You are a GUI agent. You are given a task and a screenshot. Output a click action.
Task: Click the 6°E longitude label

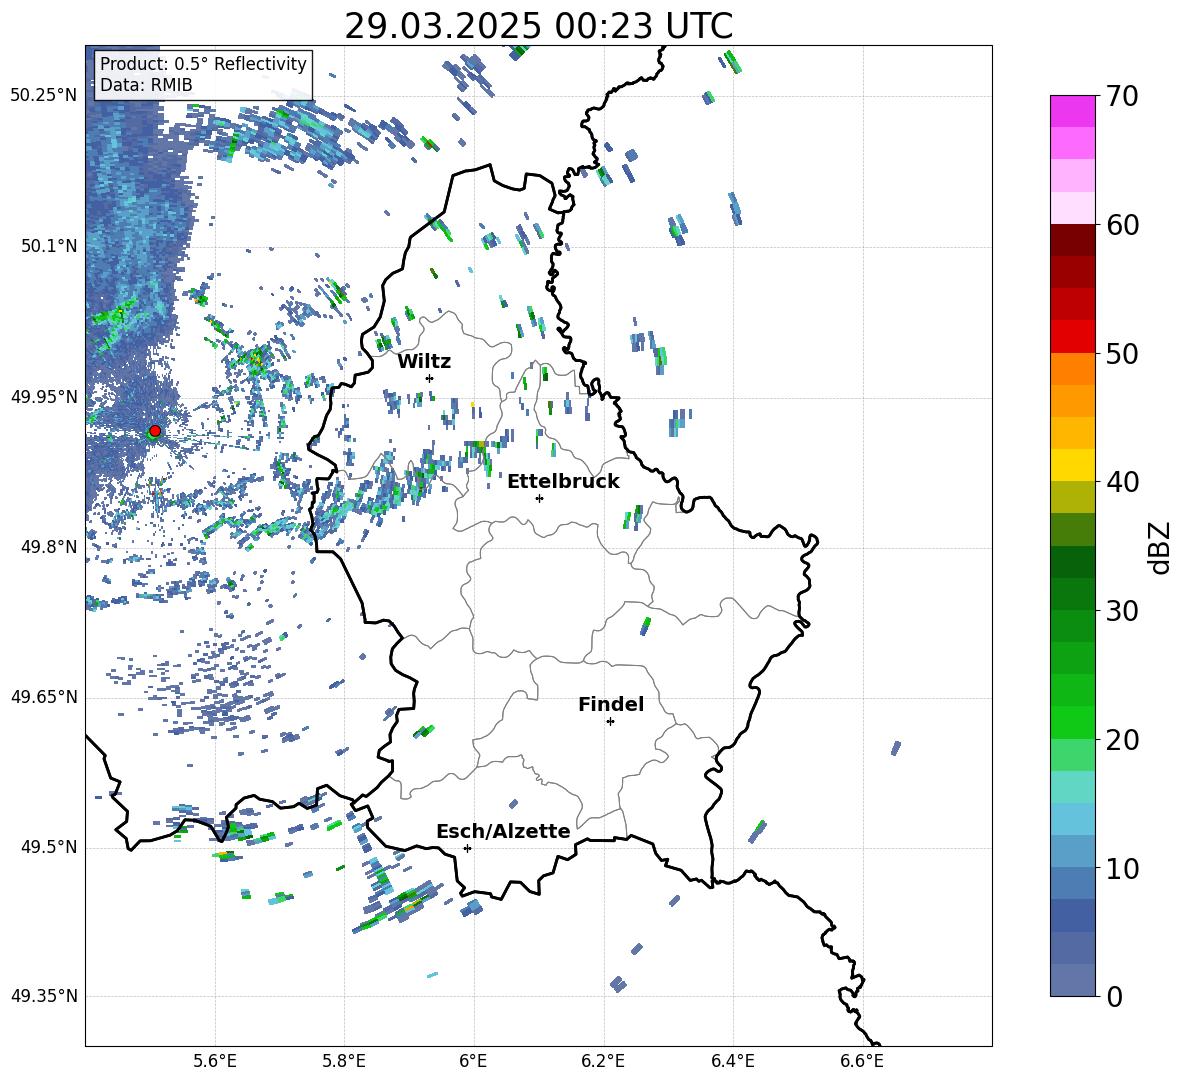[473, 1061]
